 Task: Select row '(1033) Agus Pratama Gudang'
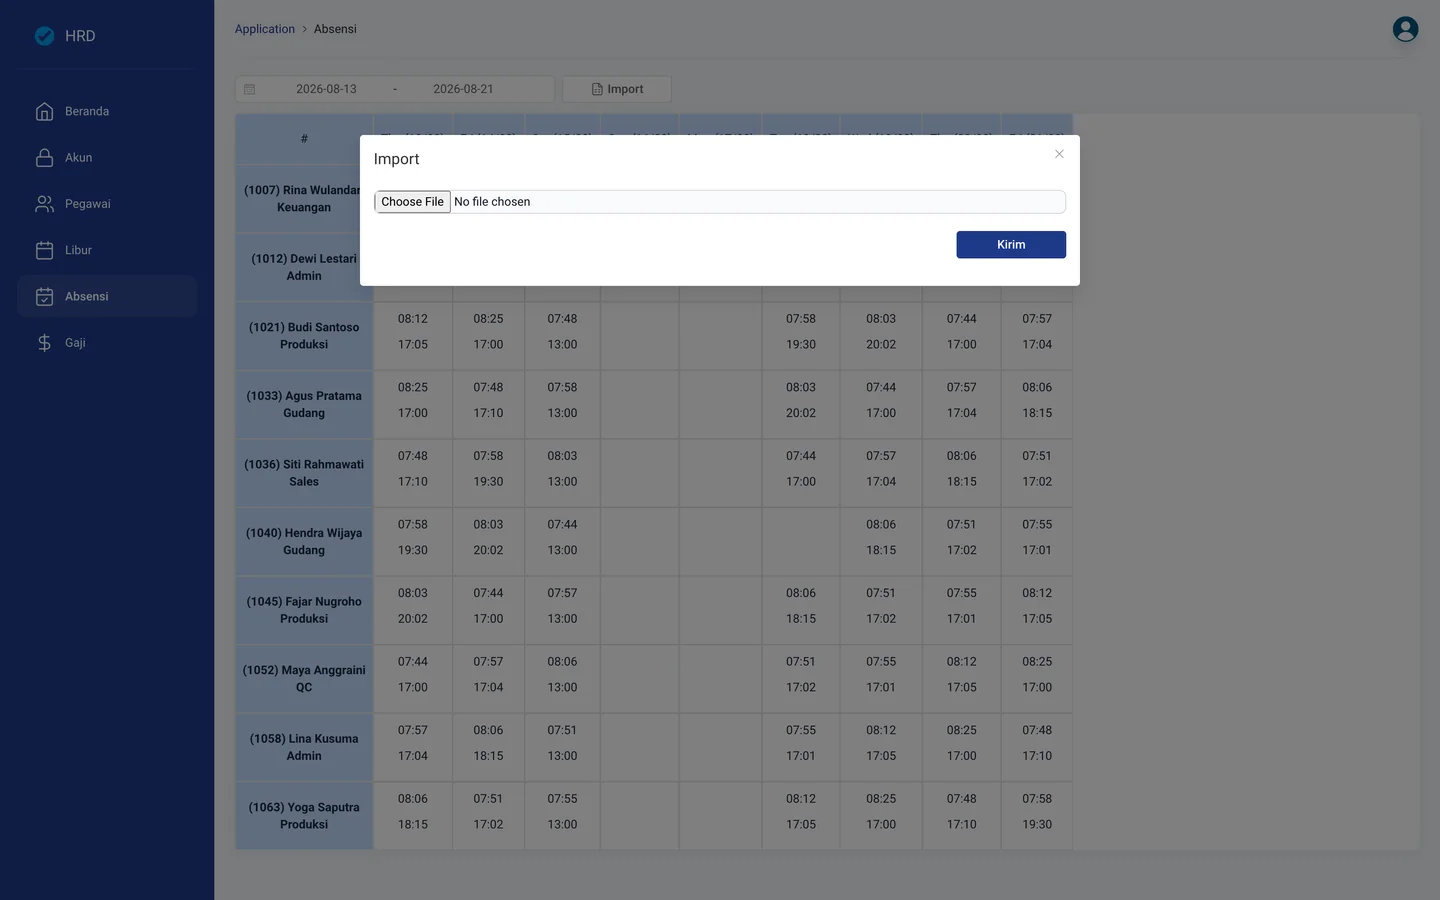click(x=304, y=405)
